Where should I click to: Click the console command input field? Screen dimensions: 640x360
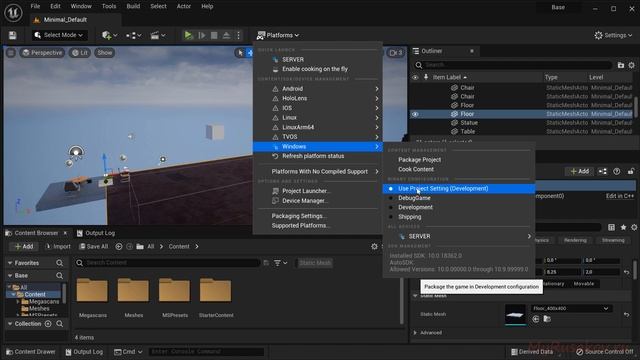206,351
